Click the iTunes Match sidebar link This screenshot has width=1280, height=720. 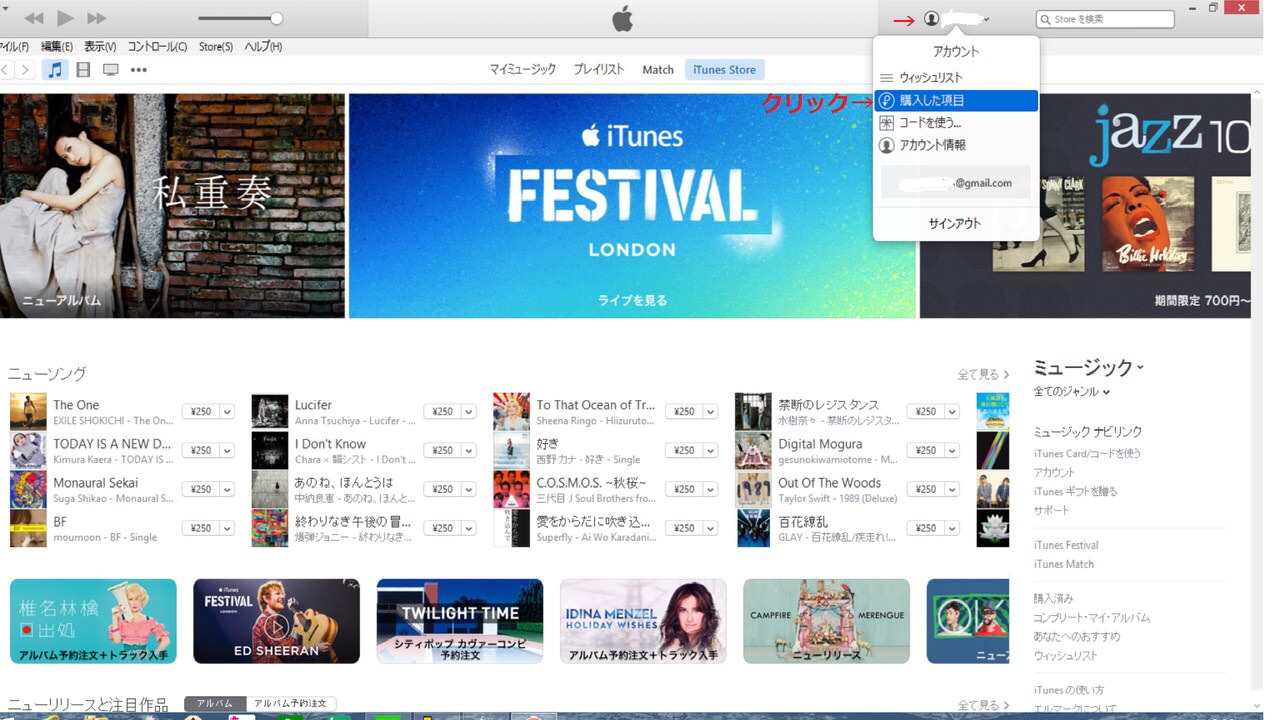(1064, 564)
